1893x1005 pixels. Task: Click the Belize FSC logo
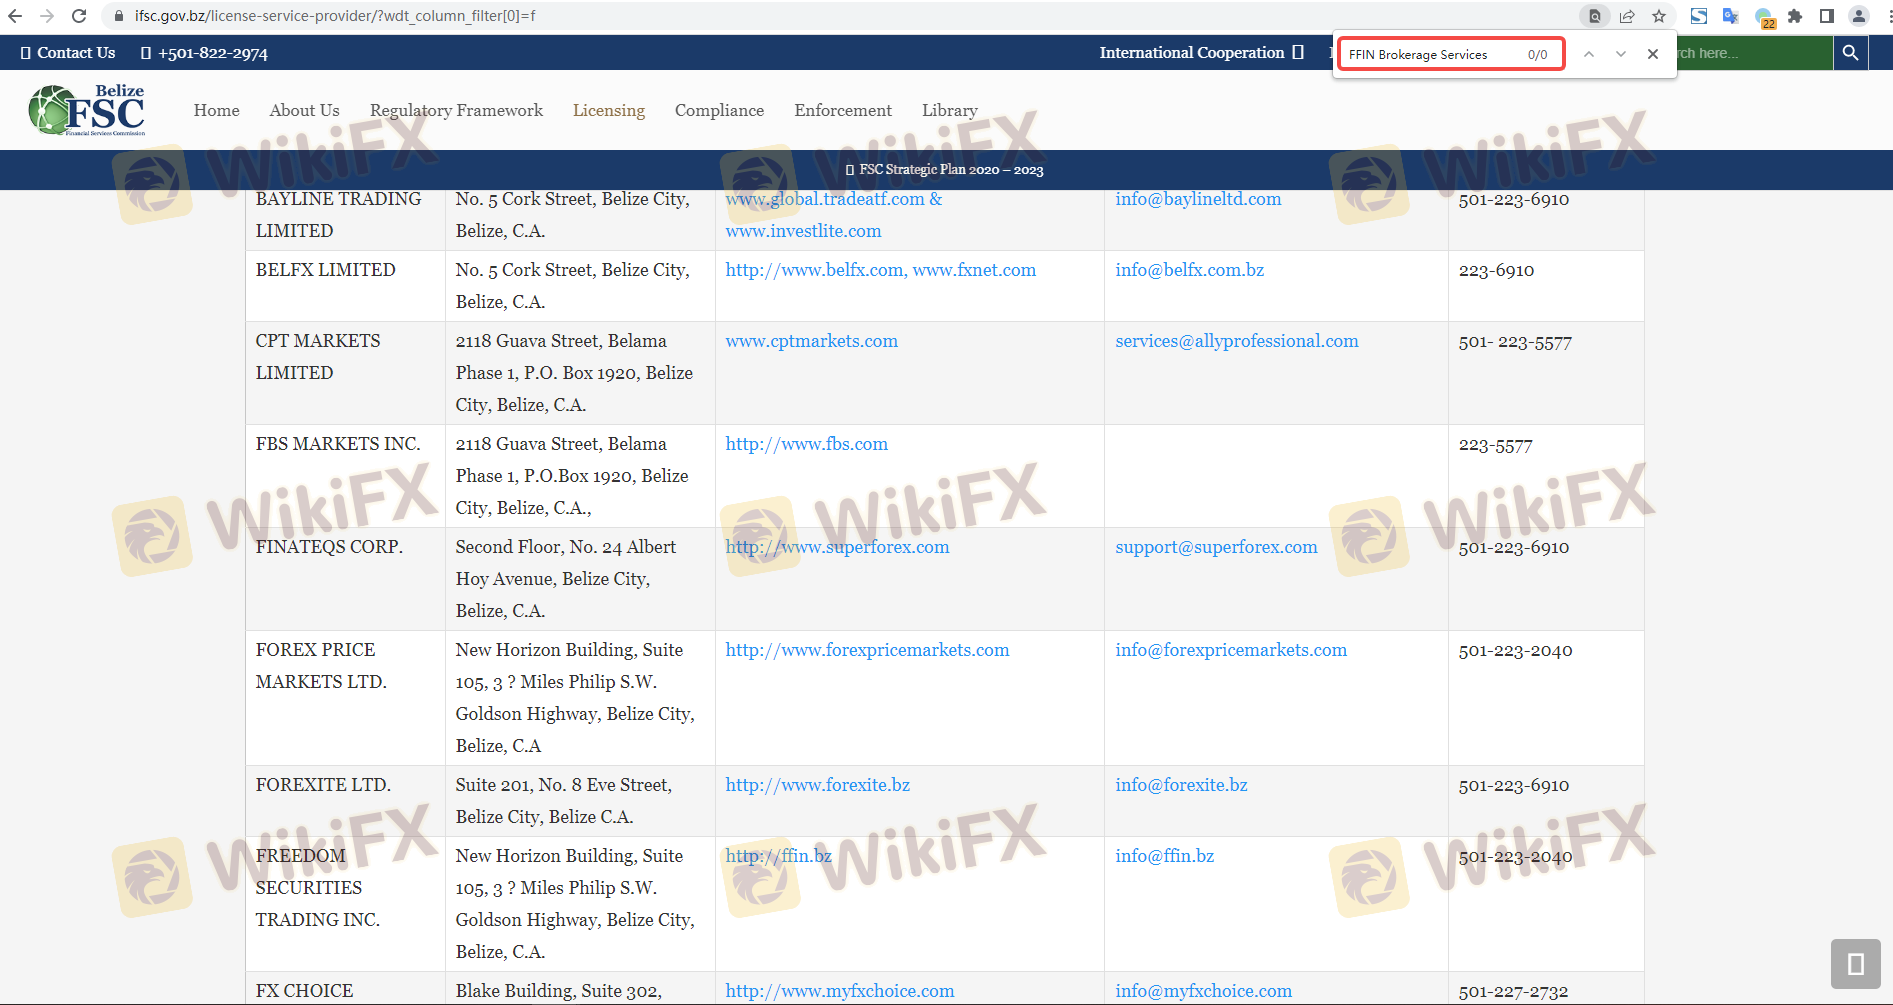(88, 110)
